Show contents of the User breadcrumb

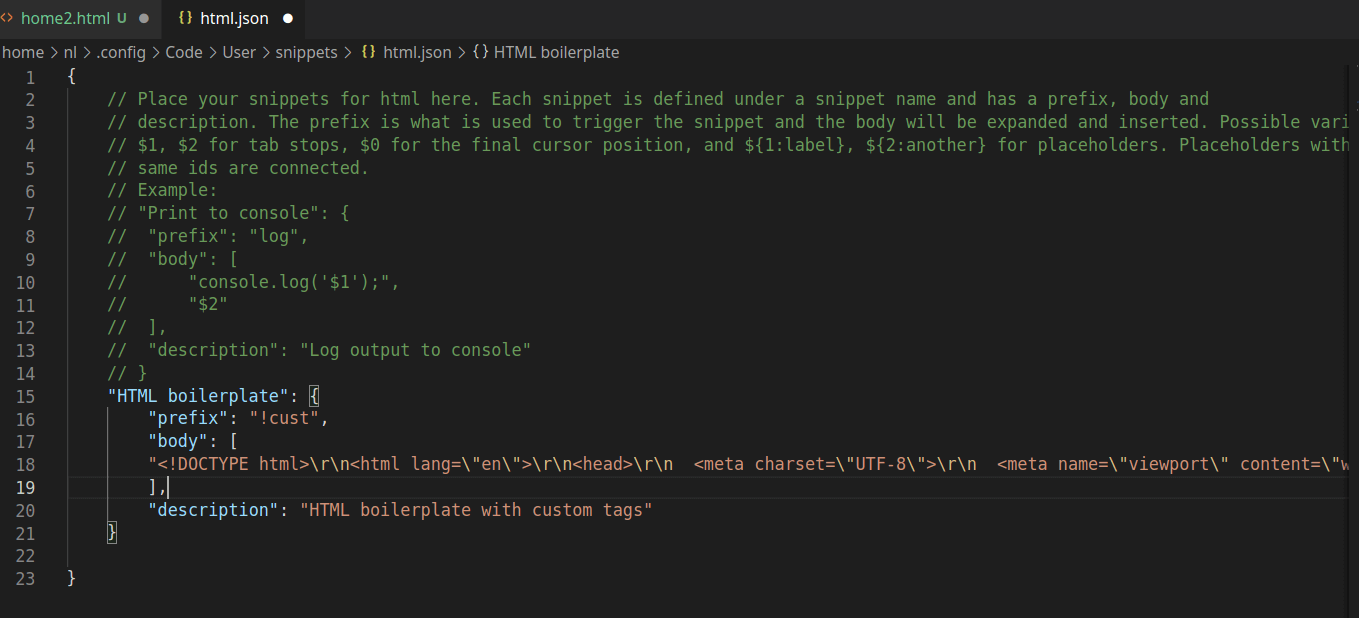(239, 52)
